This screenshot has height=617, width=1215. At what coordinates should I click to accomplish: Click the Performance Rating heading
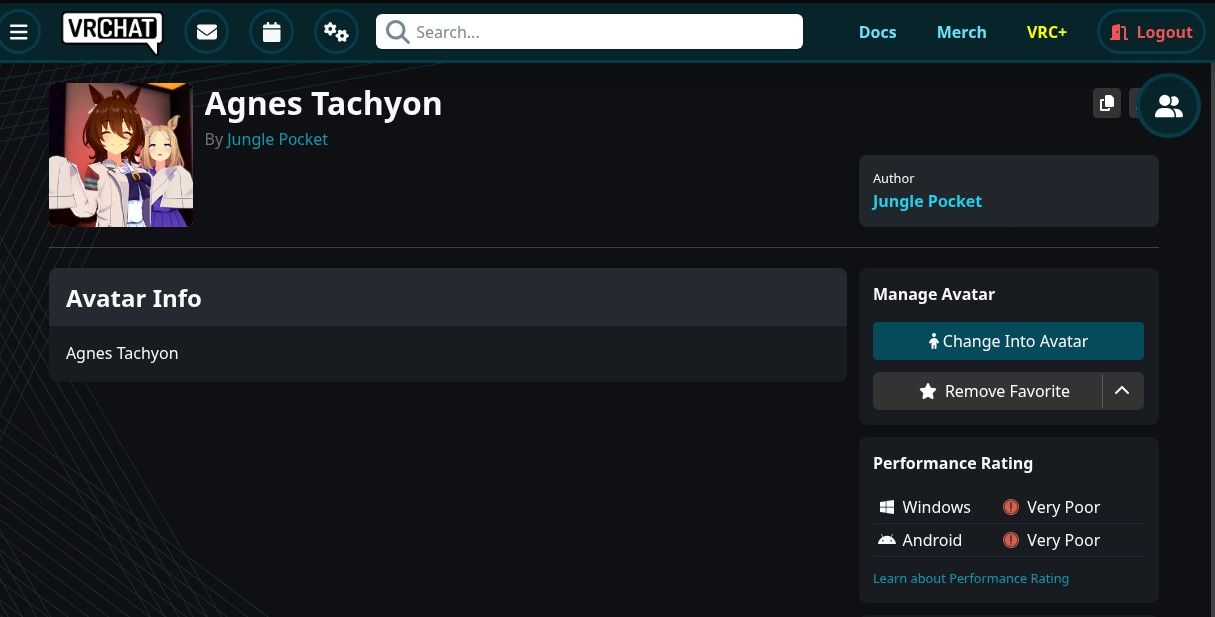click(953, 463)
